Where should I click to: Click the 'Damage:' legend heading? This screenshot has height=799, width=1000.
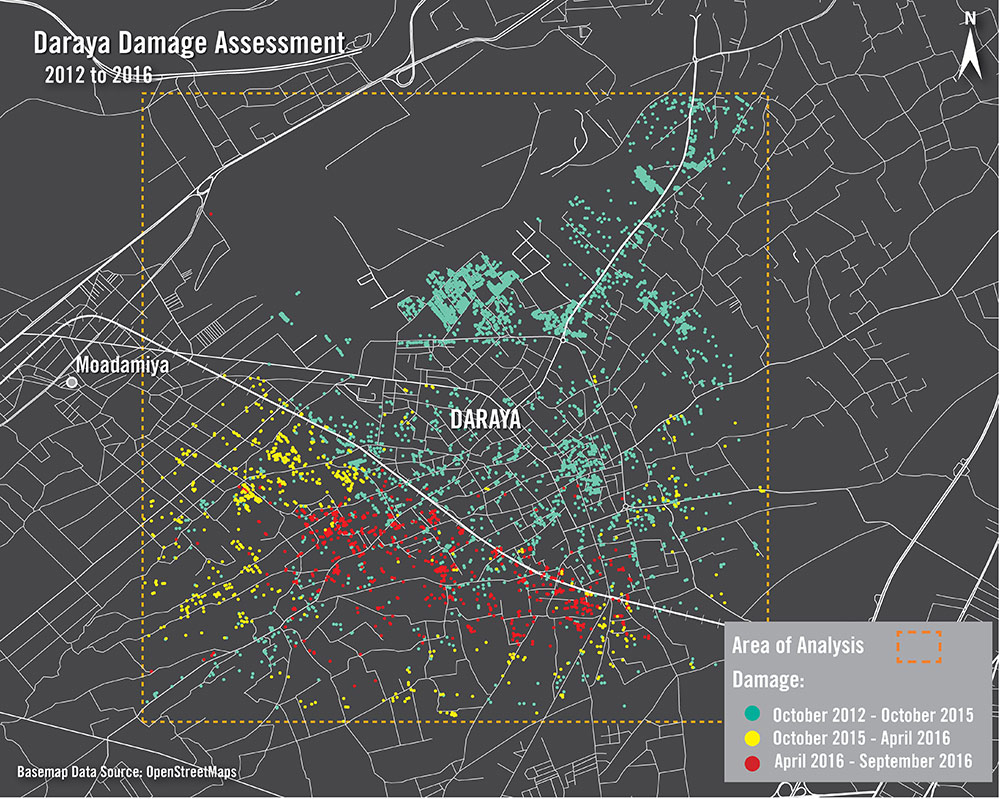tap(768, 680)
